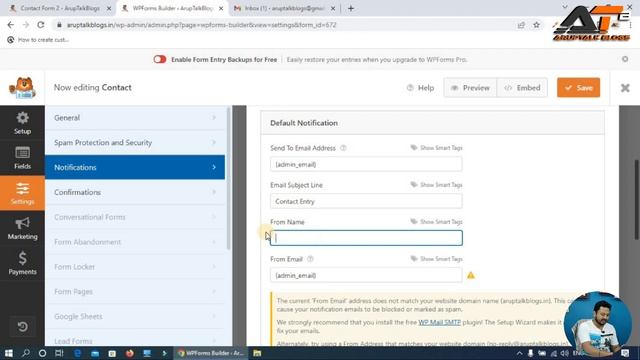Show Smart Tags for Email Subject Line
This screenshot has width=640, height=360.
436,185
